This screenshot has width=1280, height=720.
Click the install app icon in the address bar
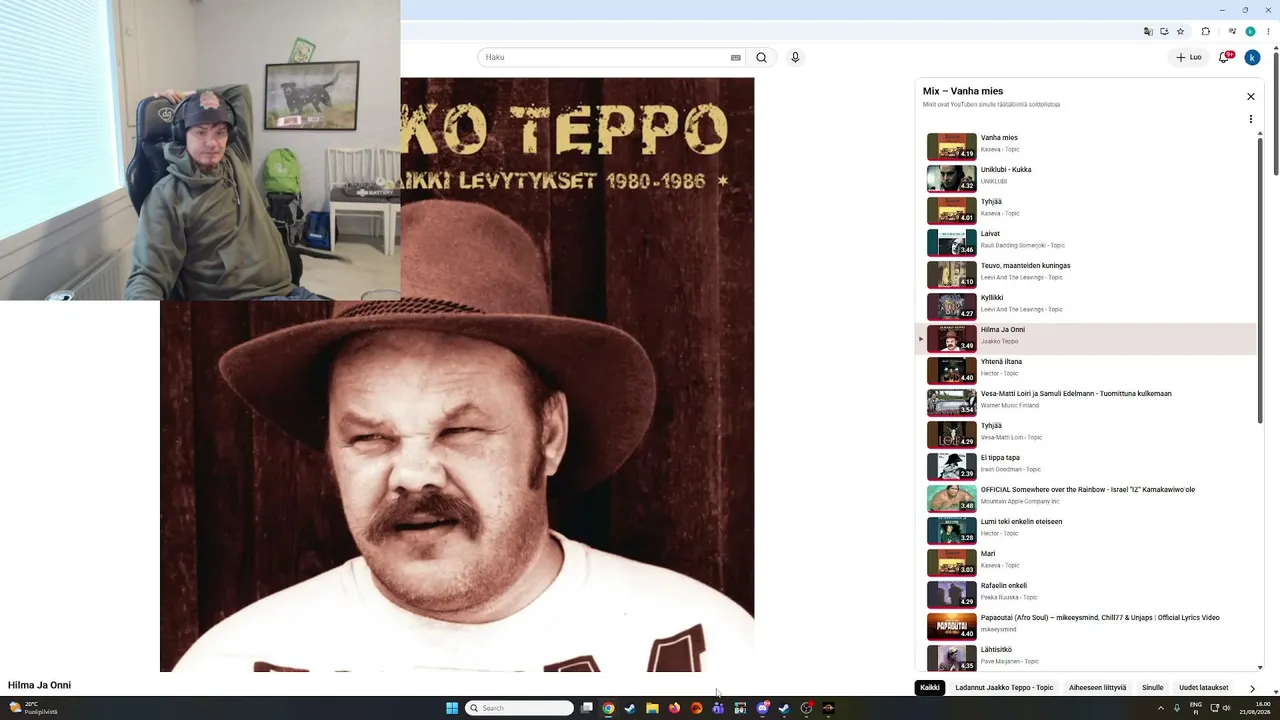point(1164,32)
